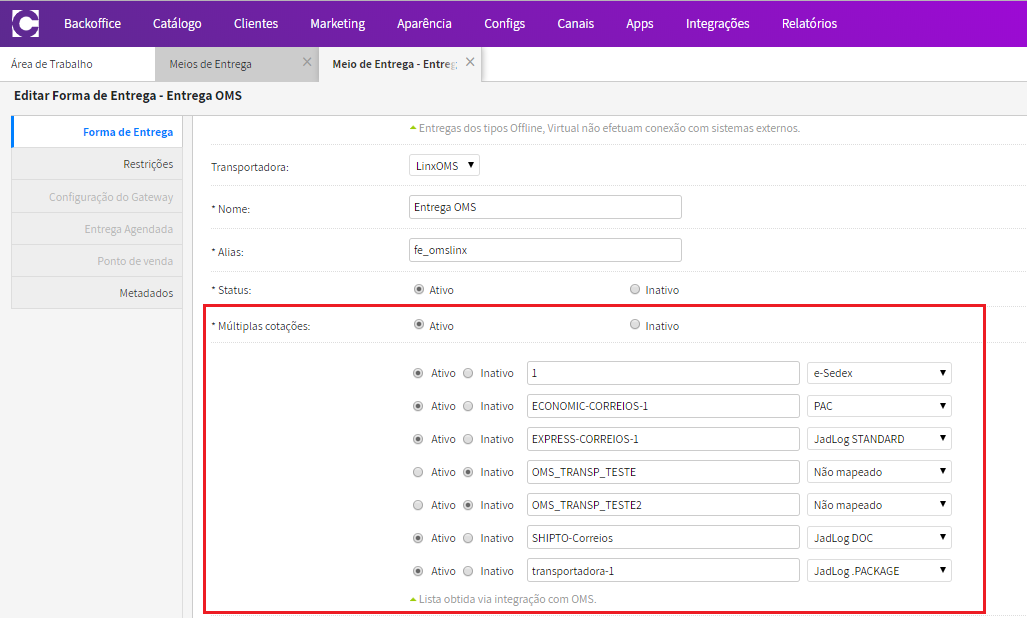The image size is (1027, 618).
Task: Click the Nome input field
Action: (x=545, y=207)
